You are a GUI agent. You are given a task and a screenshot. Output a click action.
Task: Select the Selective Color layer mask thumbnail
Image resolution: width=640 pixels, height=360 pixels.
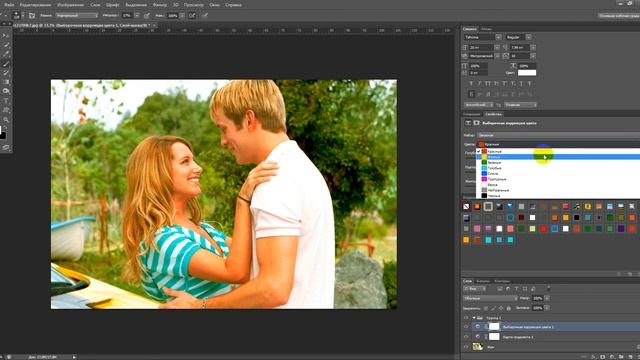[x=494, y=327]
